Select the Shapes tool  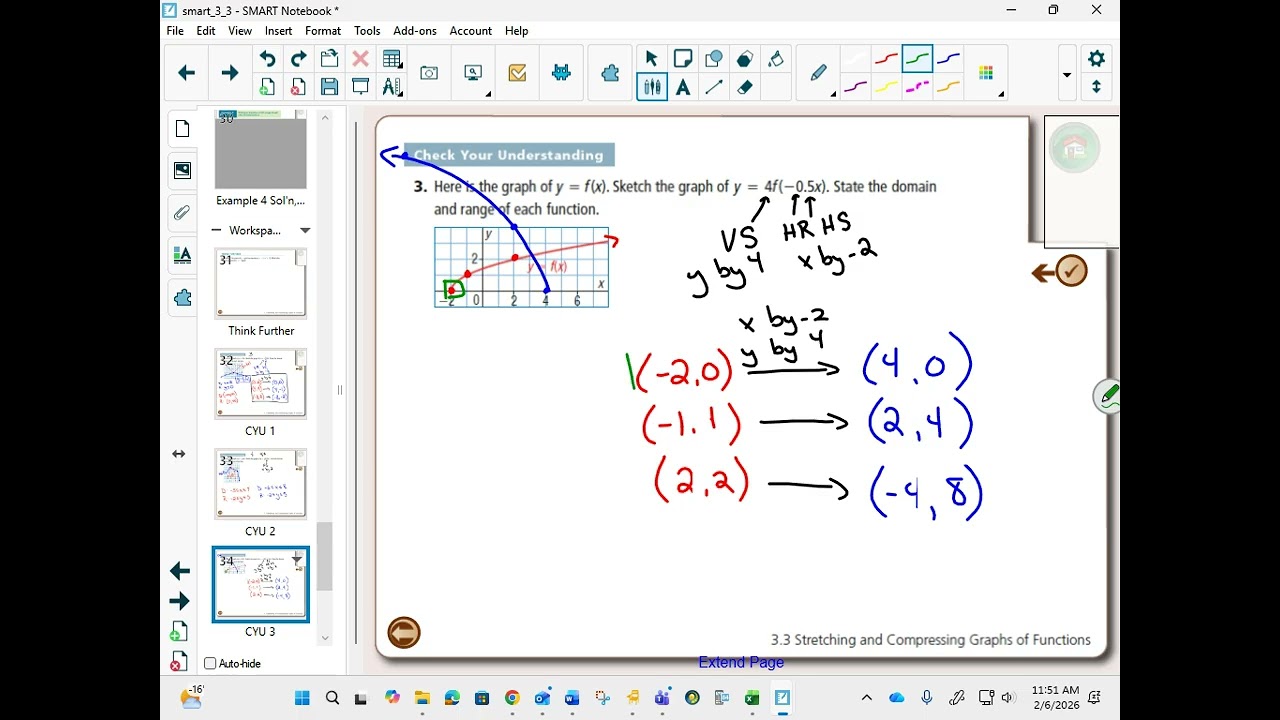[714, 59]
